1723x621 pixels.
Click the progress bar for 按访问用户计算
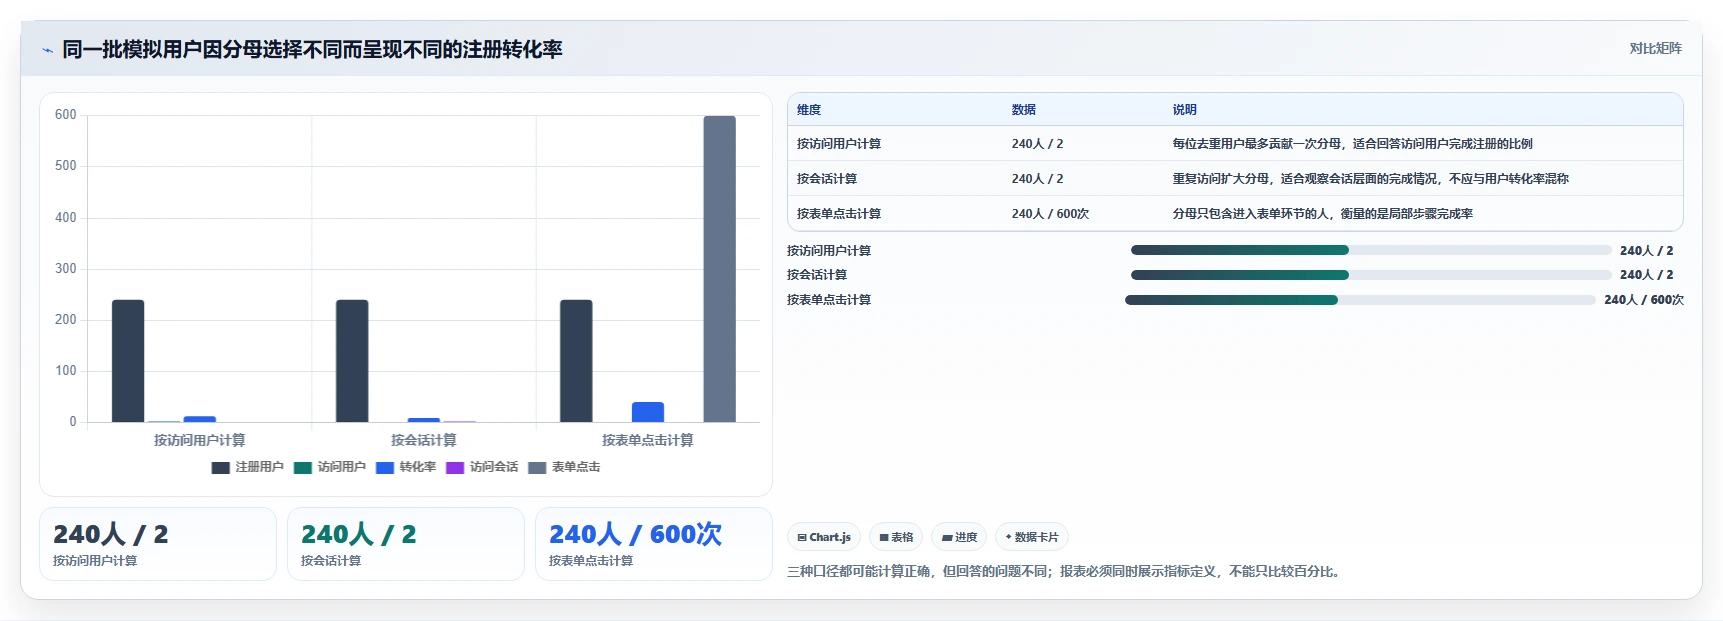[x=1371, y=250]
